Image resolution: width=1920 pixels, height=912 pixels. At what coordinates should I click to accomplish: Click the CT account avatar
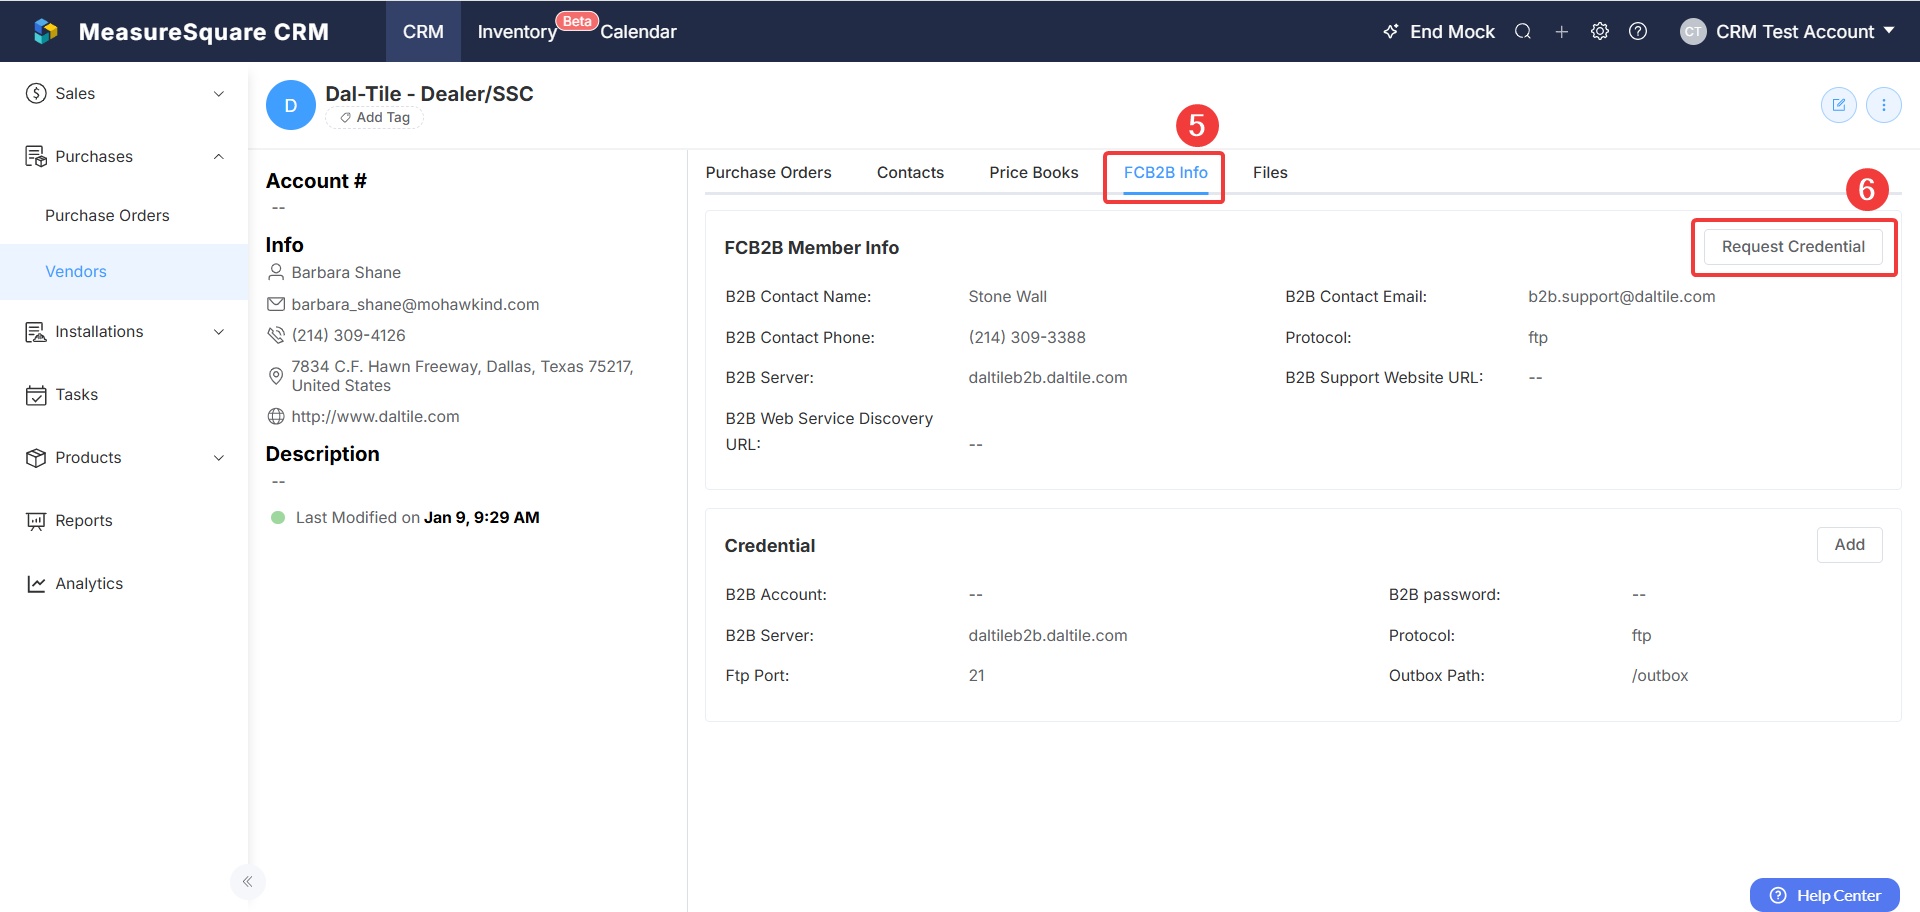tap(1693, 31)
